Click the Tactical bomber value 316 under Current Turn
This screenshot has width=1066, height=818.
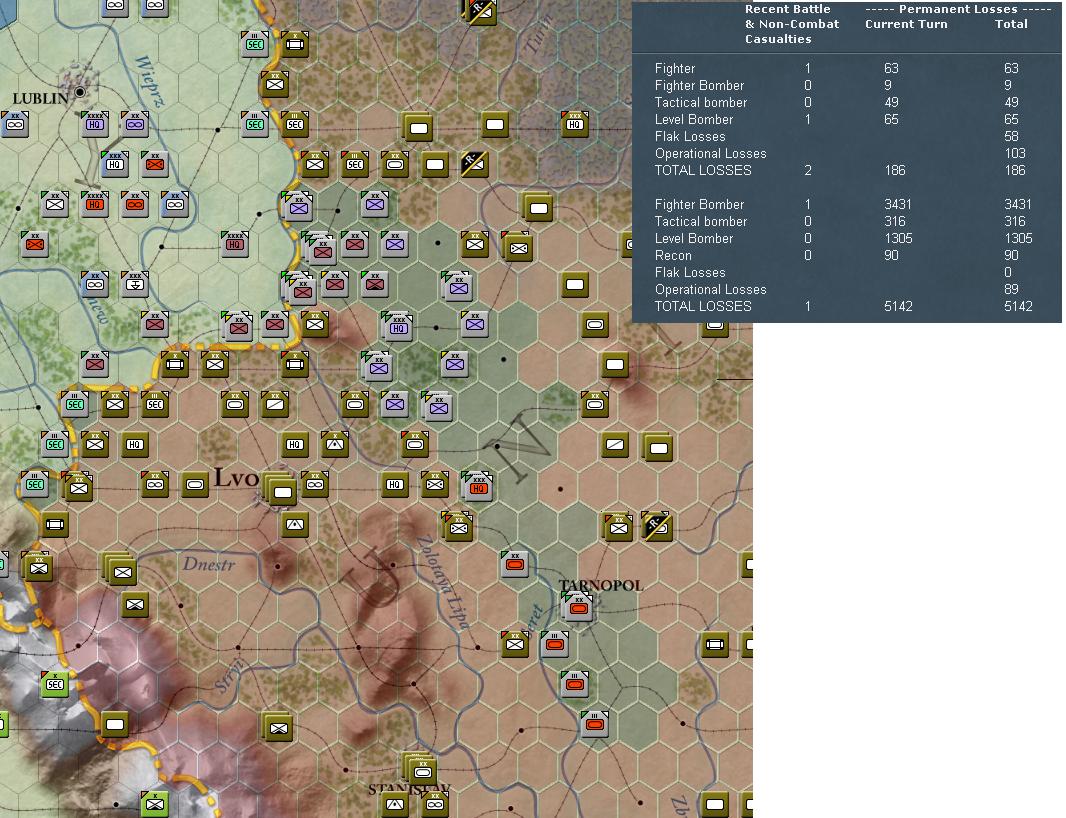tap(895, 221)
